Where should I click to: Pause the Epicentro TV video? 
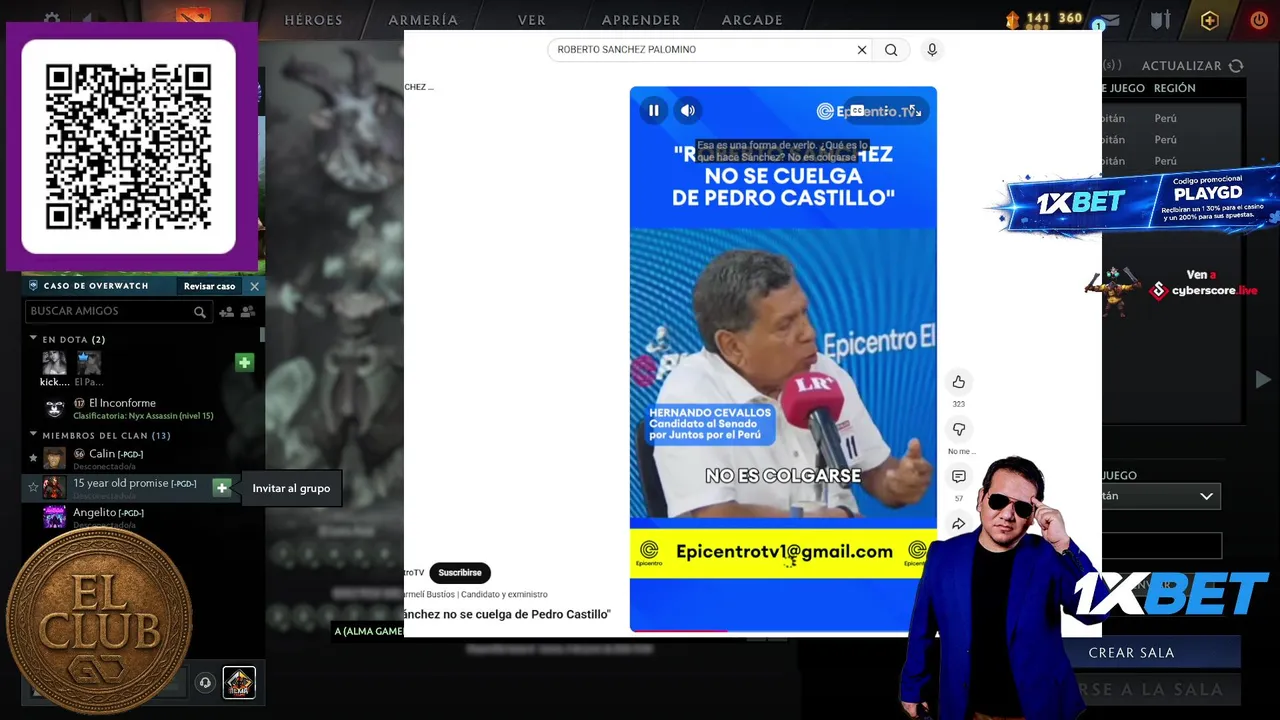pos(654,111)
